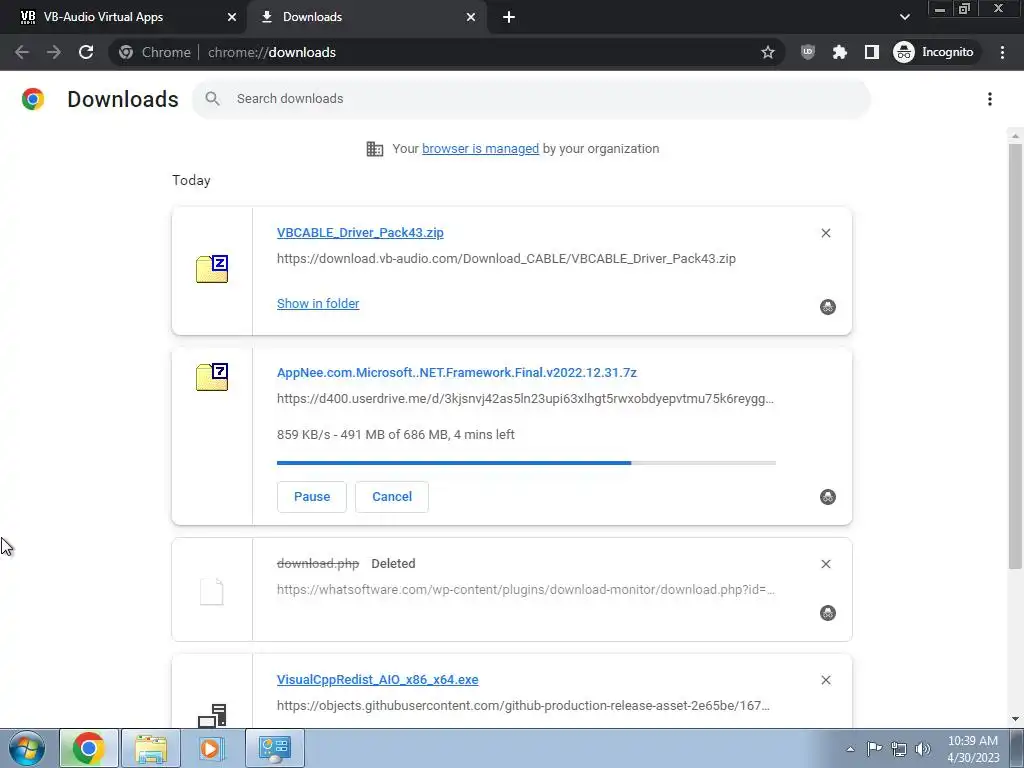The image size is (1024, 768).
Task: Open VBCABLE_Driver_Pack43.zip file link
Action: pyautogui.click(x=360, y=232)
